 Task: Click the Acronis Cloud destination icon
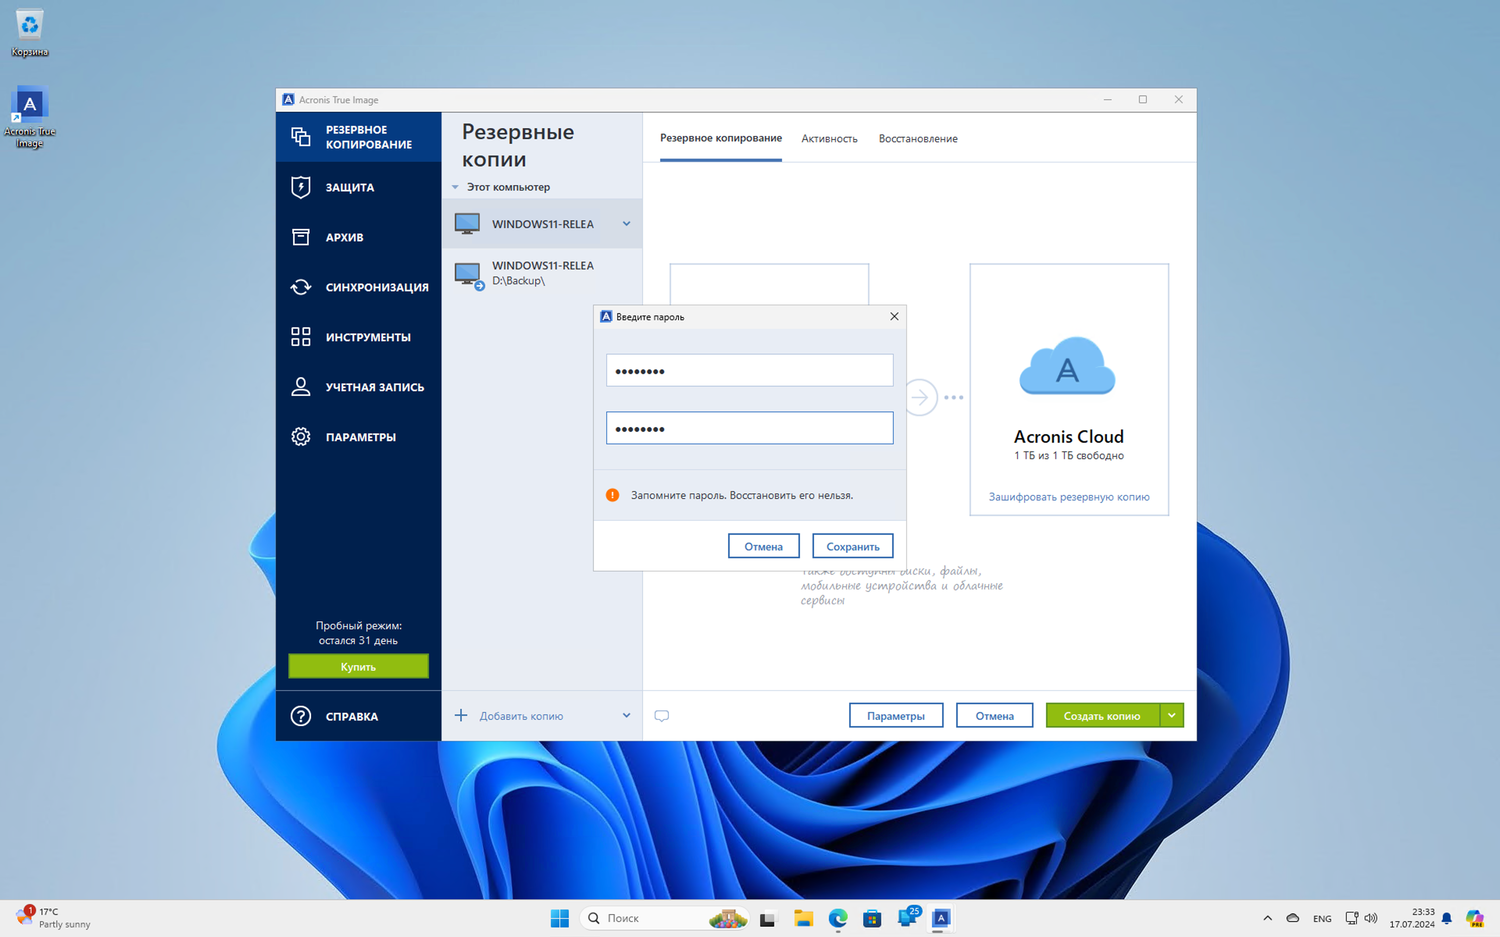click(x=1067, y=366)
